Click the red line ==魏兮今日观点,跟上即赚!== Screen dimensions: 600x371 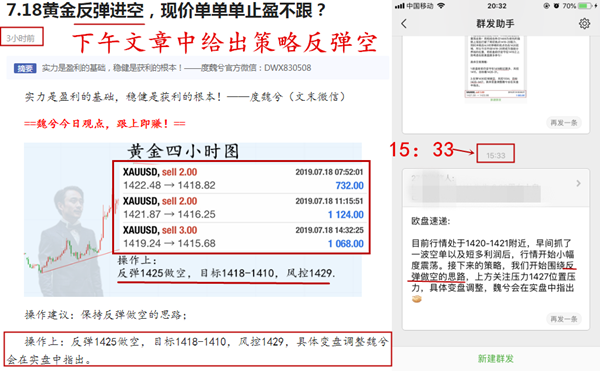click(x=105, y=124)
